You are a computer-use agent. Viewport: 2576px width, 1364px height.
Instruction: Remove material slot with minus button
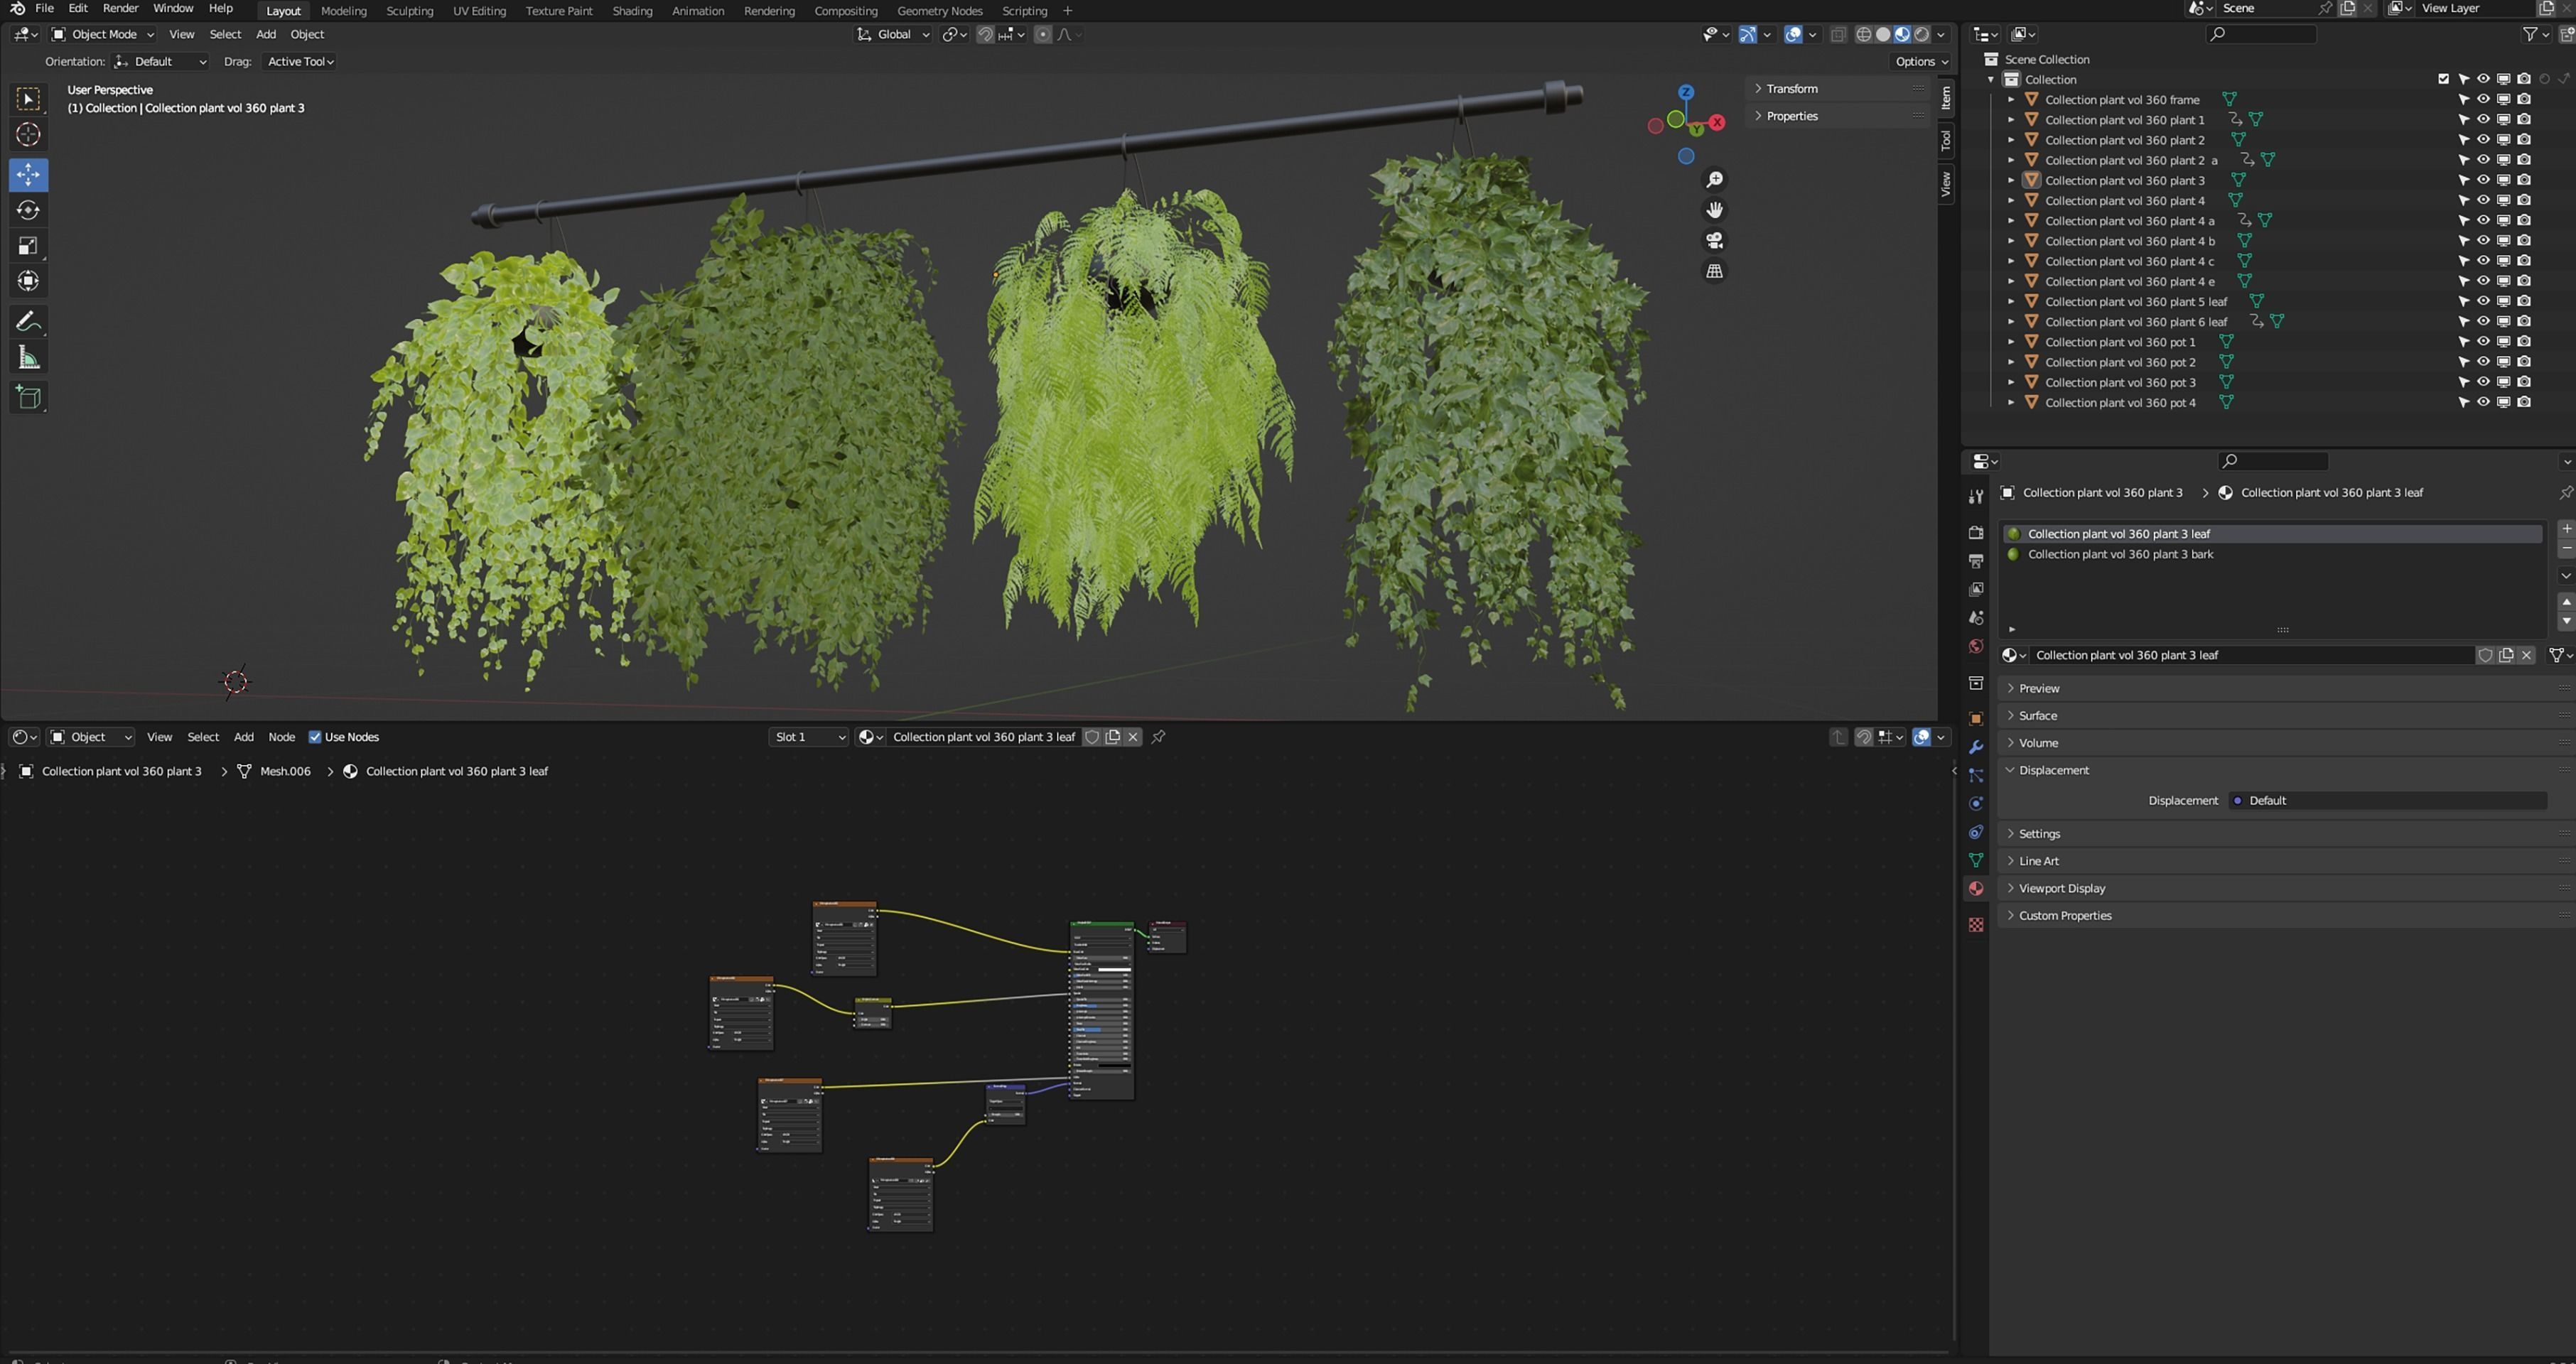click(2565, 549)
